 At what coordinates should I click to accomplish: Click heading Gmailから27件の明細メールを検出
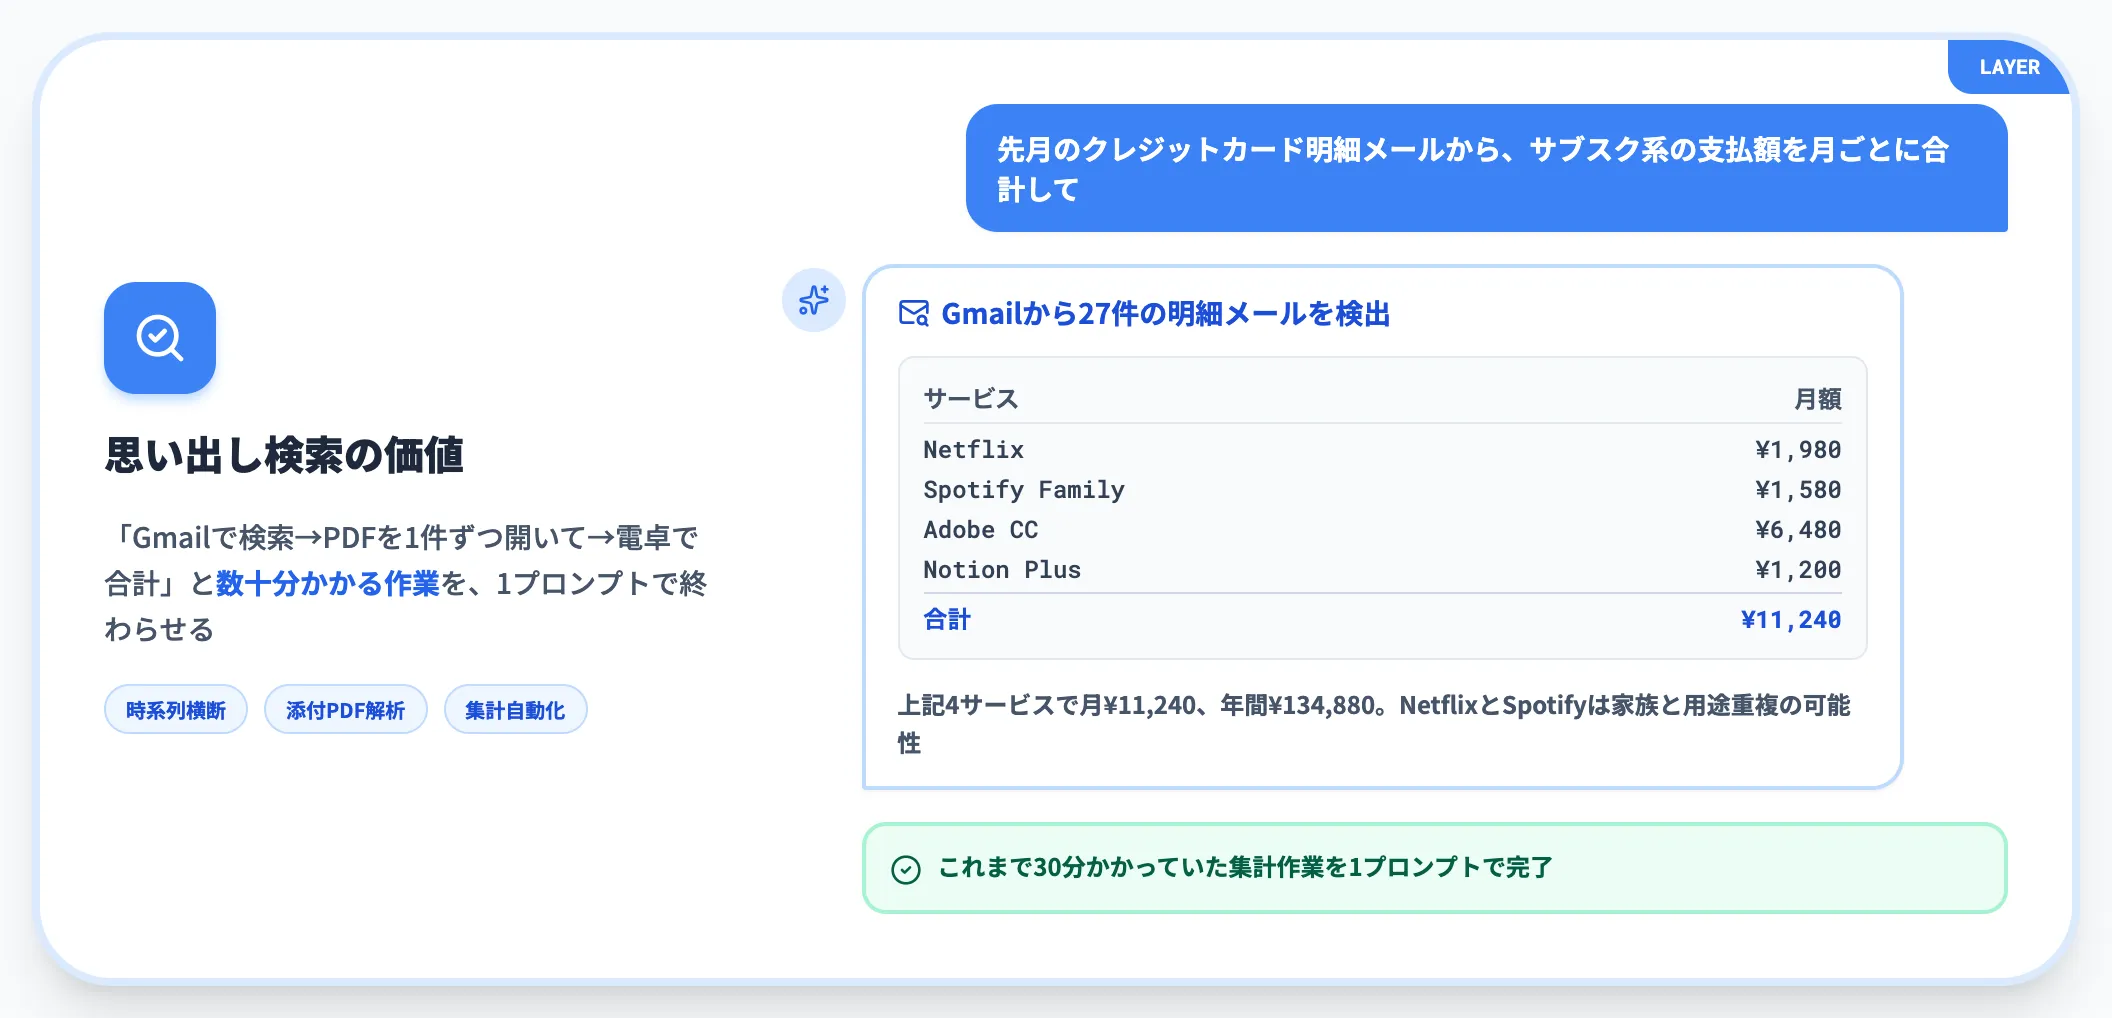(x=1166, y=314)
